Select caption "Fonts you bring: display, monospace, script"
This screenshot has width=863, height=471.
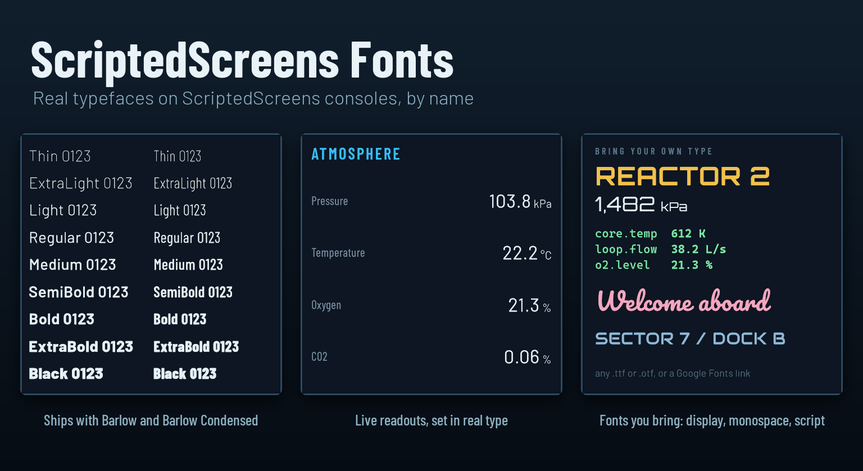[712, 421]
